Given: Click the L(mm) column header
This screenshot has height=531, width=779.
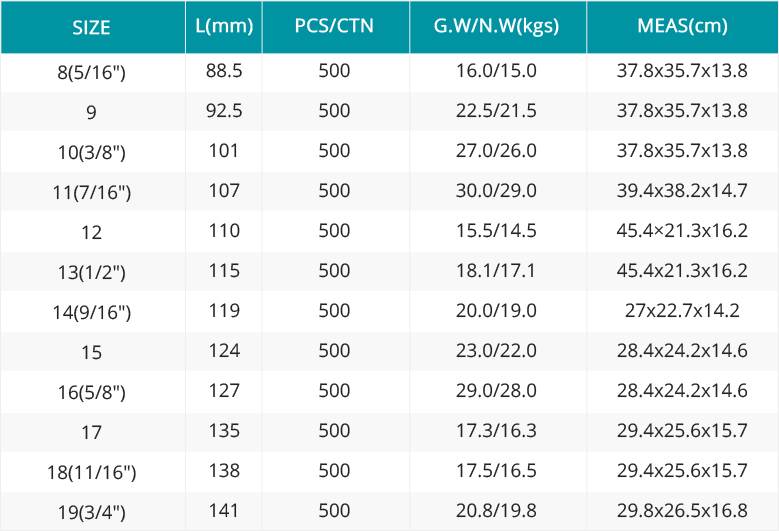Looking at the screenshot, I should tap(224, 26).
